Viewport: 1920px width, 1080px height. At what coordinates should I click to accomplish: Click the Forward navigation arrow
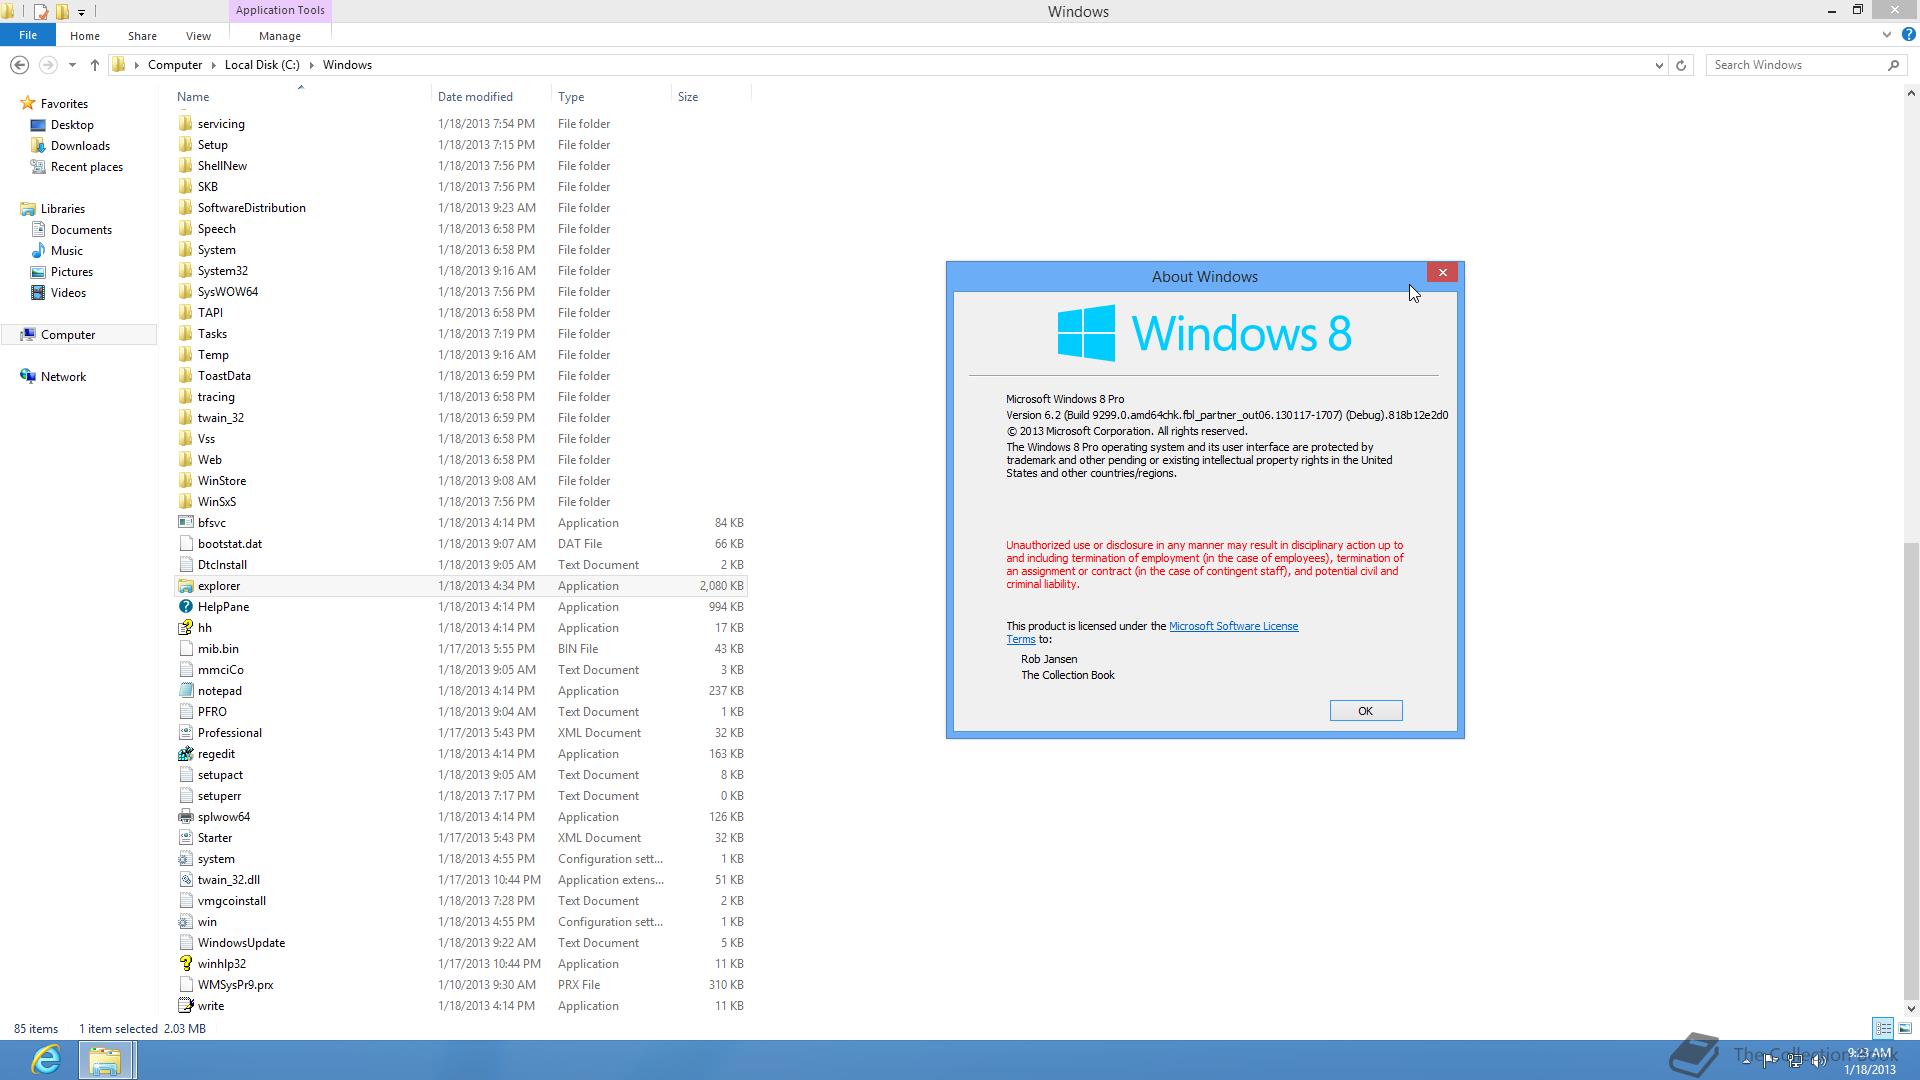[x=47, y=65]
